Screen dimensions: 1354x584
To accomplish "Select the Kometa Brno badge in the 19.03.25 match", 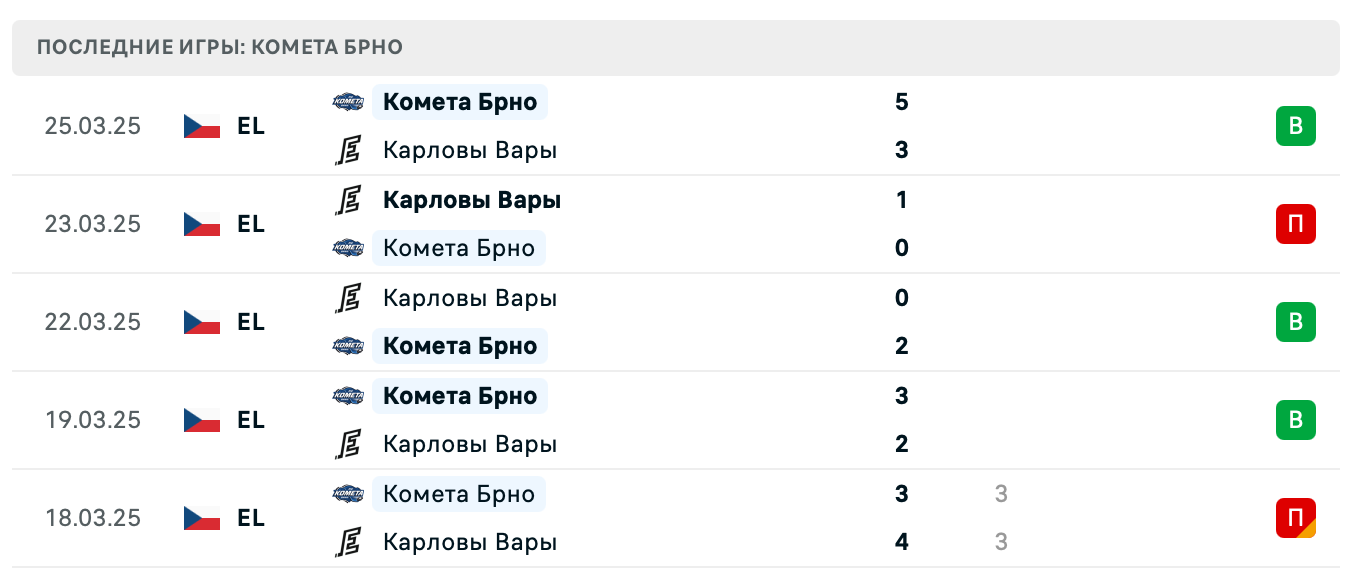I will coord(347,396).
